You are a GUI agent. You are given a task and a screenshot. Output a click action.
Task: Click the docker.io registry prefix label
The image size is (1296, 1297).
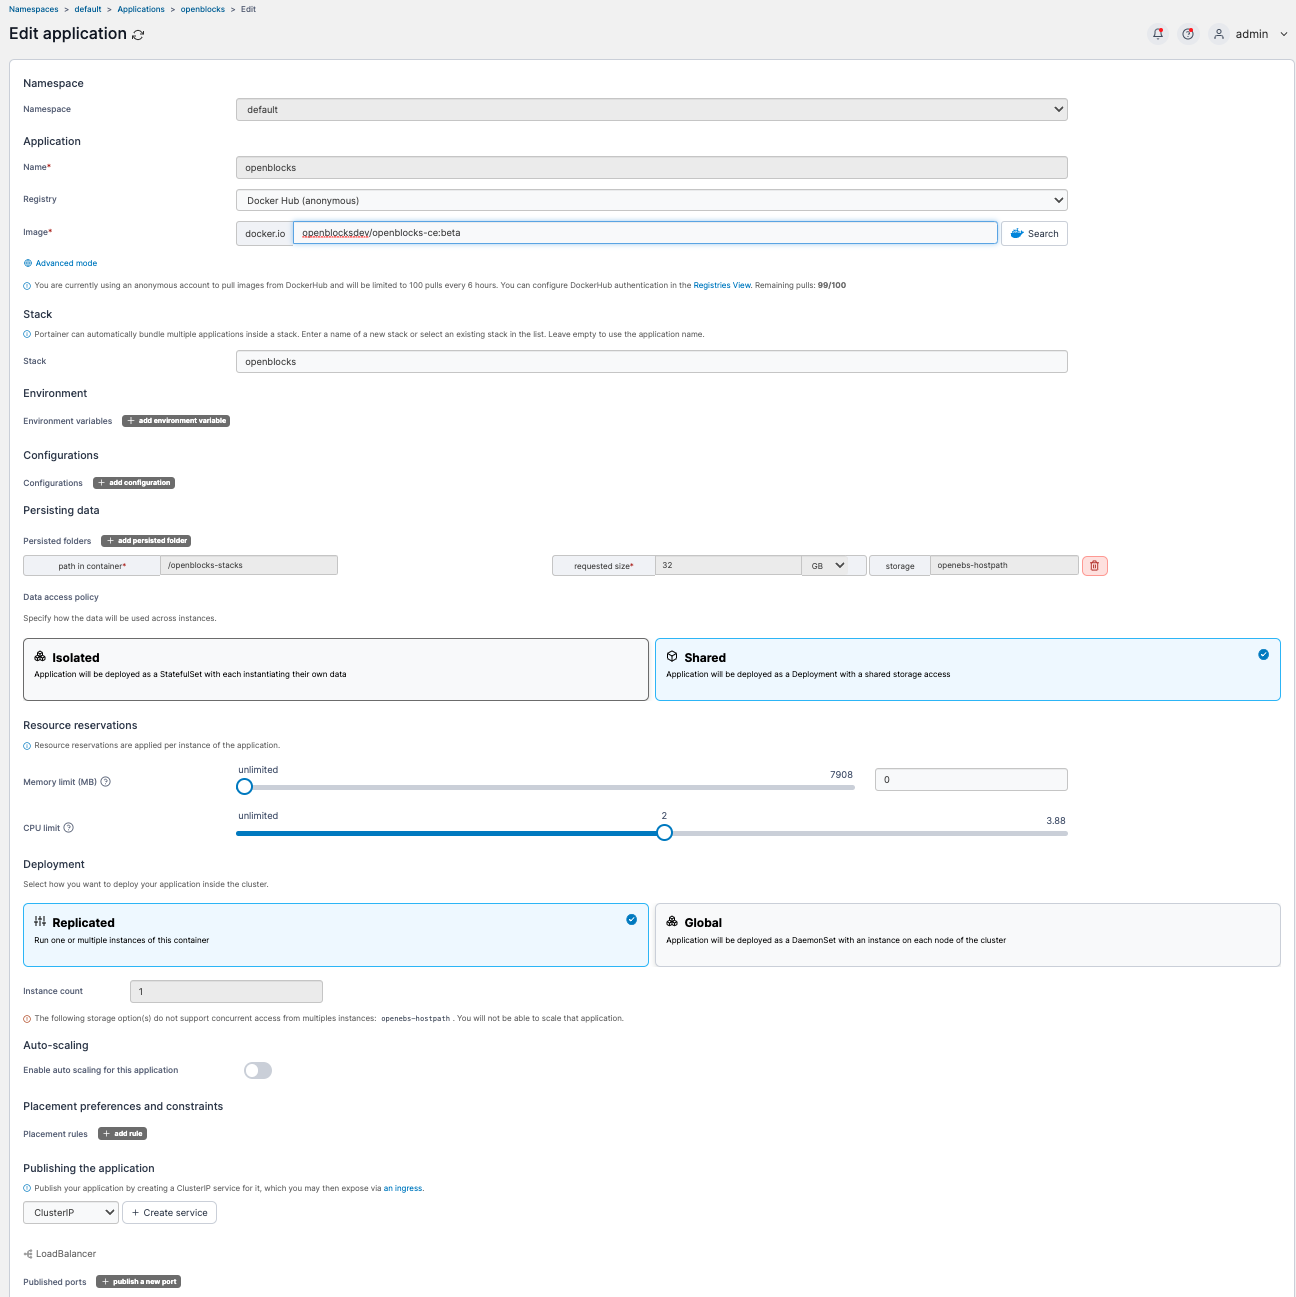(265, 233)
